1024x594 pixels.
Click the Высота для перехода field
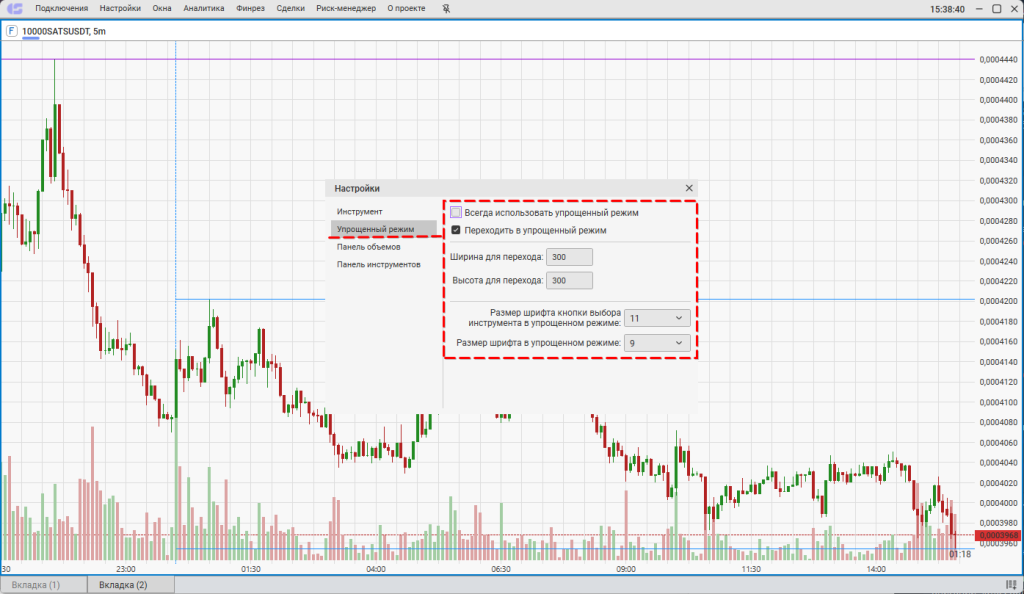[569, 280]
